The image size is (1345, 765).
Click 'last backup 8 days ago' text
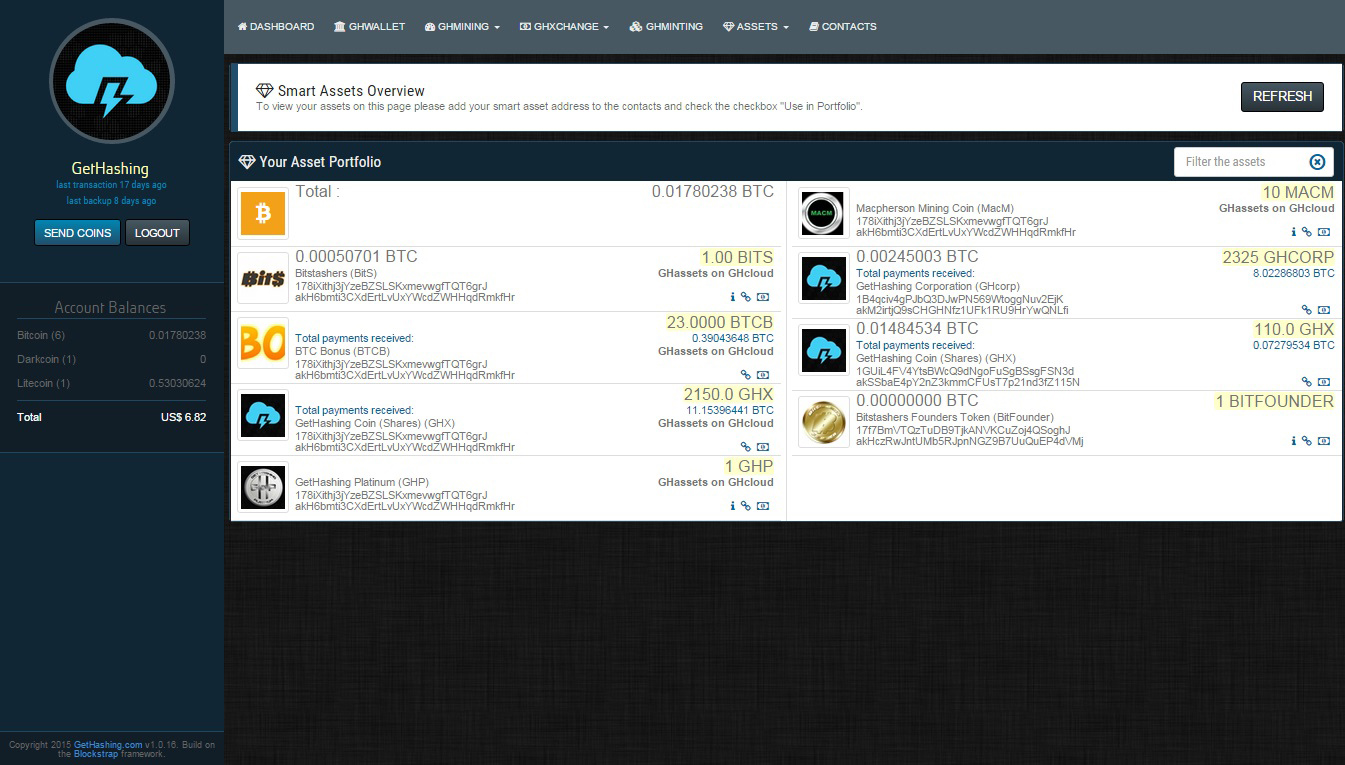(x=111, y=201)
